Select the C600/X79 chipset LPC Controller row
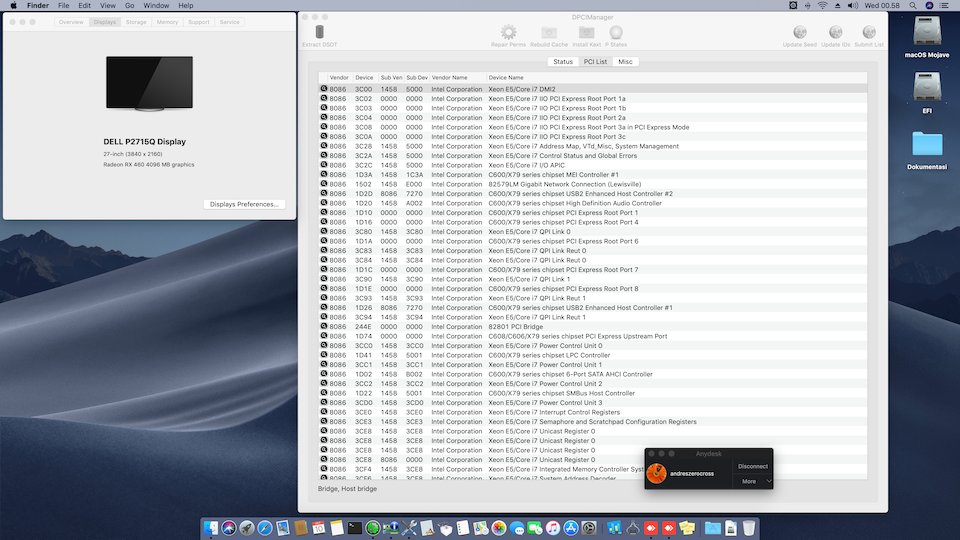960x540 pixels. [x=593, y=355]
